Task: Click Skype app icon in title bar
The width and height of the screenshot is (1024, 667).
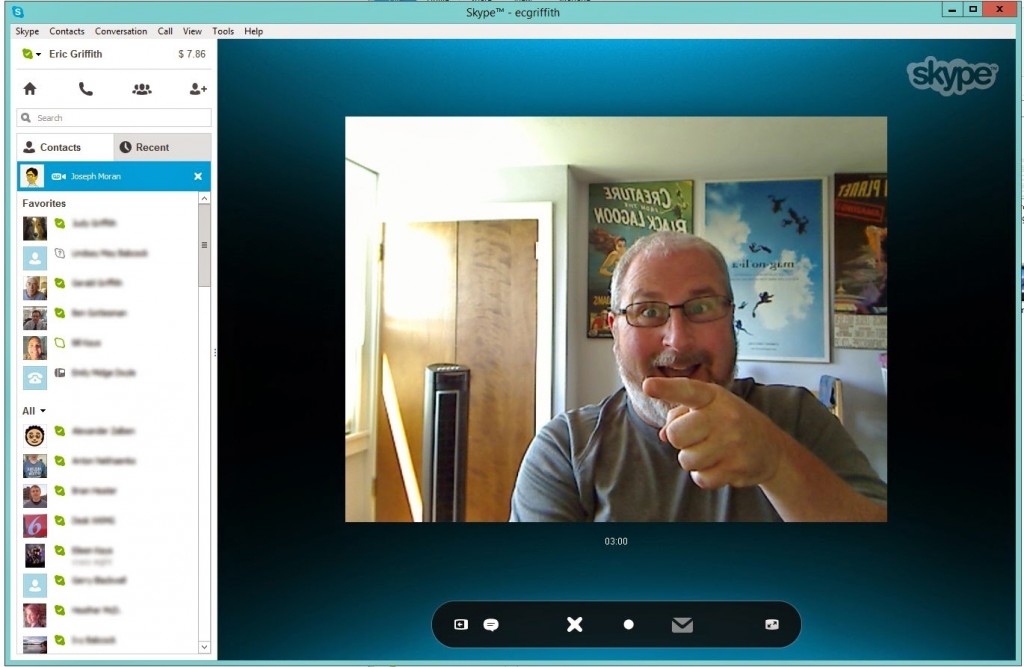Action: 18,12
